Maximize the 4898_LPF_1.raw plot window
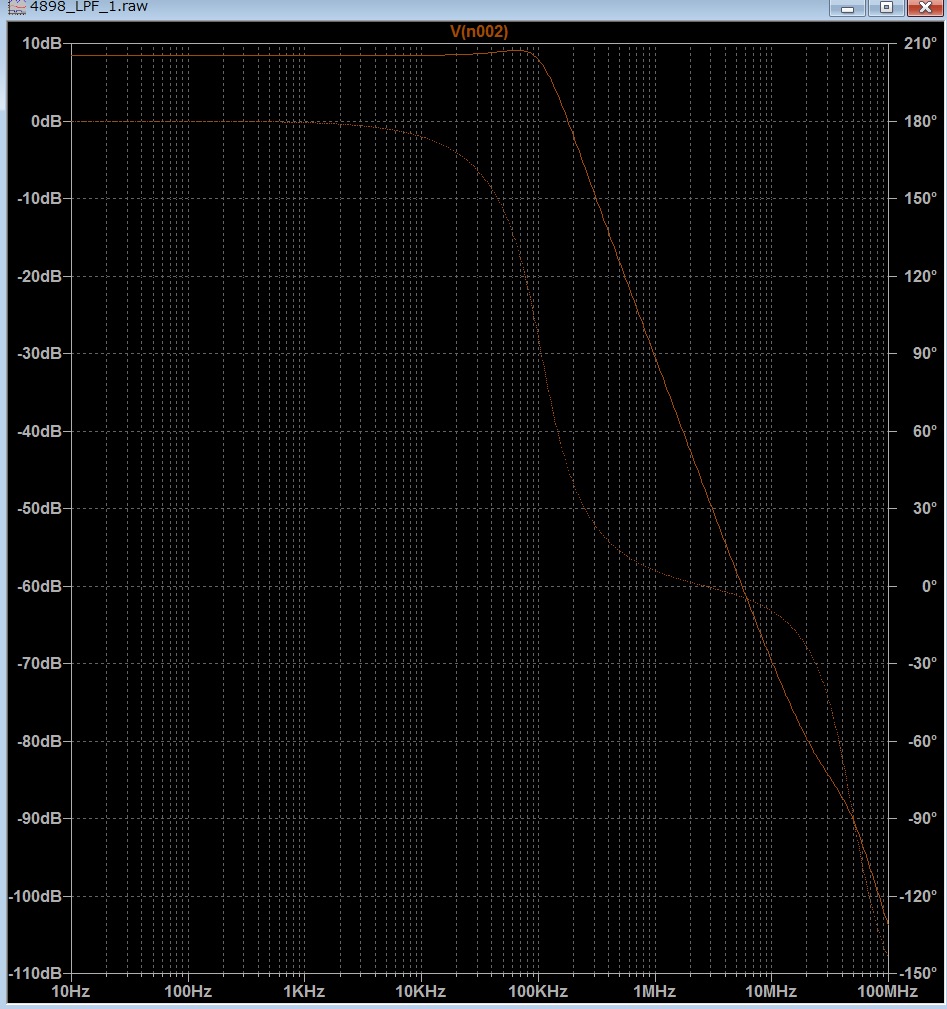The height and width of the screenshot is (1009, 947). [886, 8]
